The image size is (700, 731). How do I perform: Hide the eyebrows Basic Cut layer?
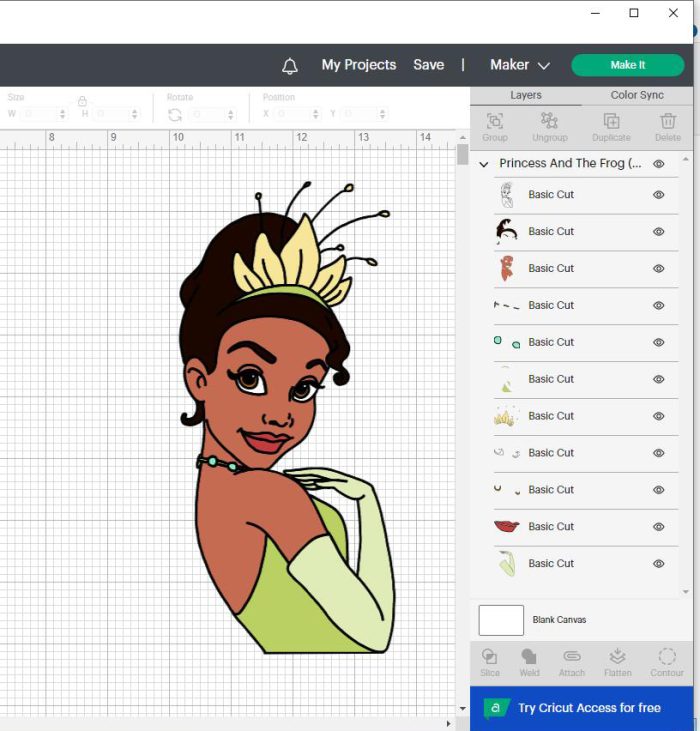(x=659, y=305)
